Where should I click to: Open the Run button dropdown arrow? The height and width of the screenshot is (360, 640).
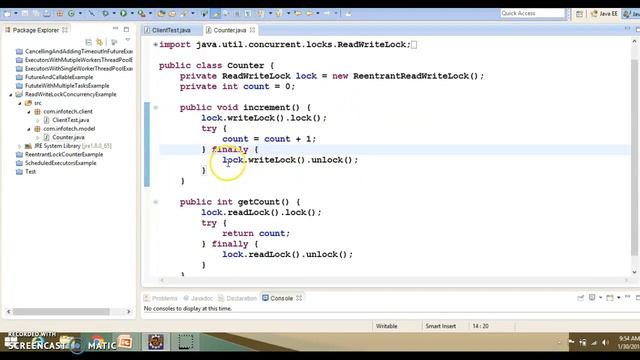[131, 13]
